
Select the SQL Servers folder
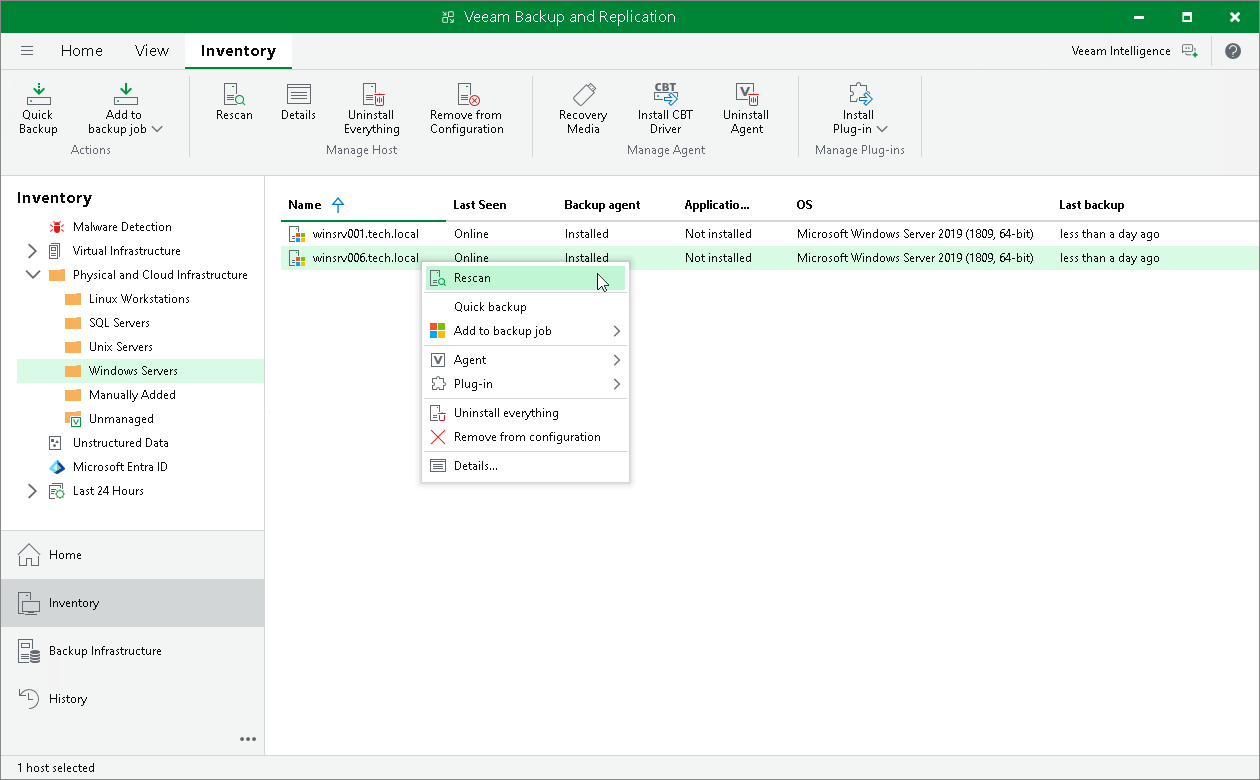tap(119, 323)
